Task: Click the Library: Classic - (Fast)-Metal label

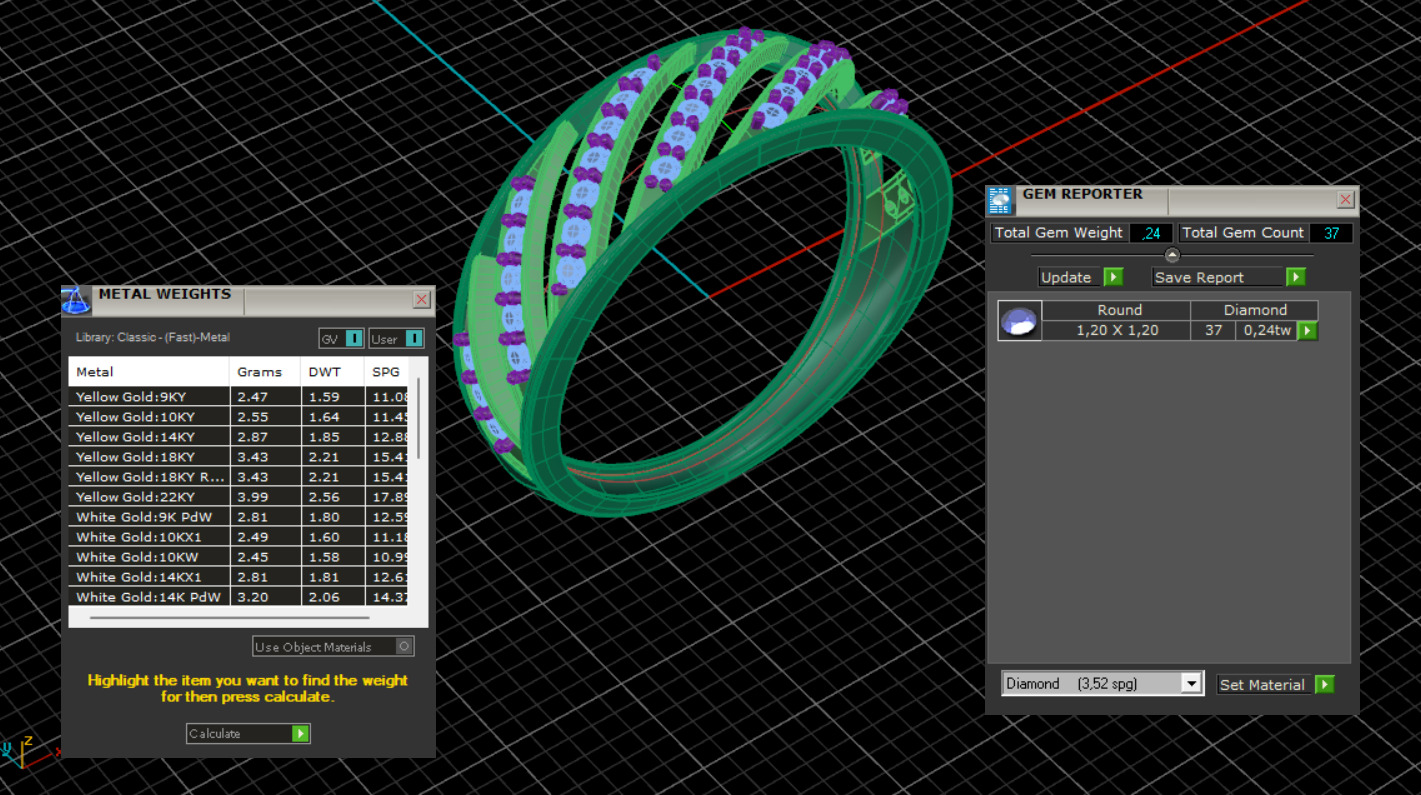Action: click(x=152, y=338)
